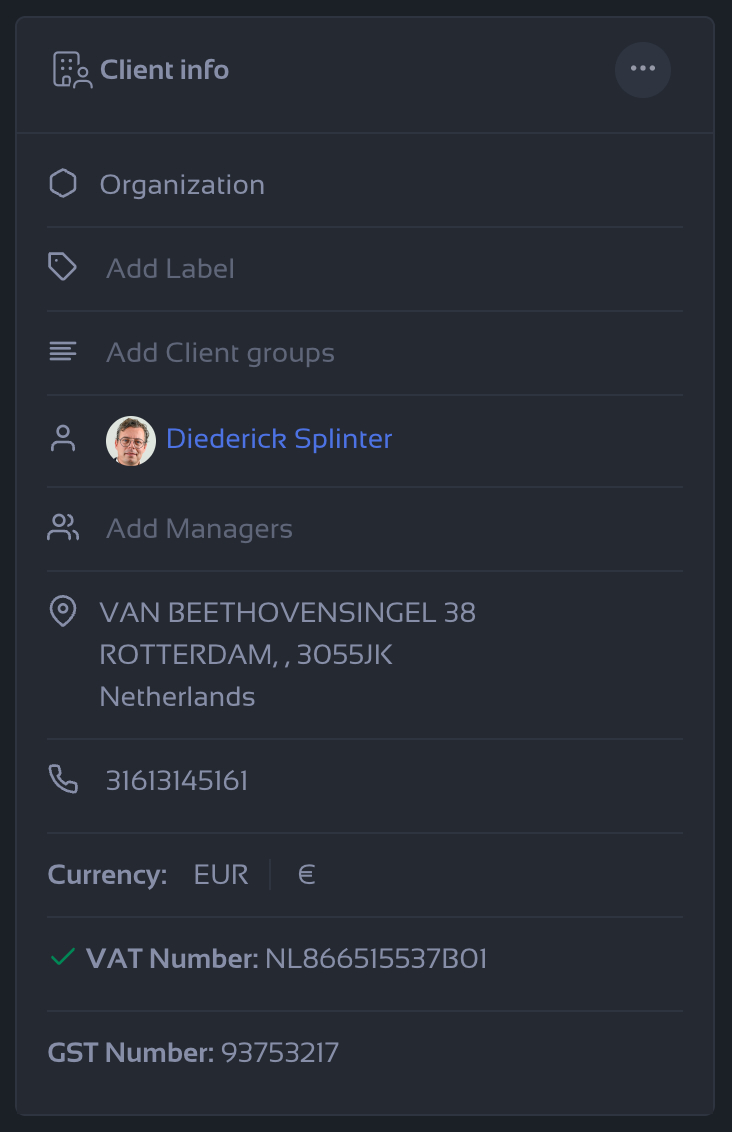The image size is (732, 1132).
Task: Click the EUR currency value
Action: coord(221,875)
